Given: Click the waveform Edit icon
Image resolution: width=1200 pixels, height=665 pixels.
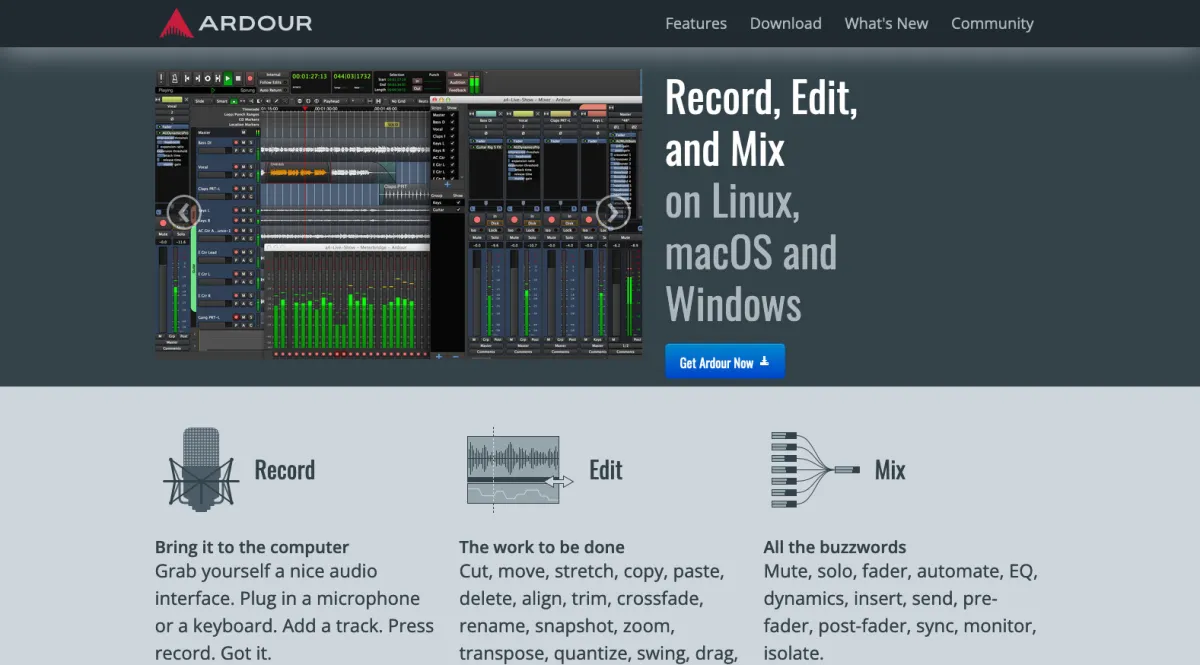Looking at the screenshot, I should (520, 469).
